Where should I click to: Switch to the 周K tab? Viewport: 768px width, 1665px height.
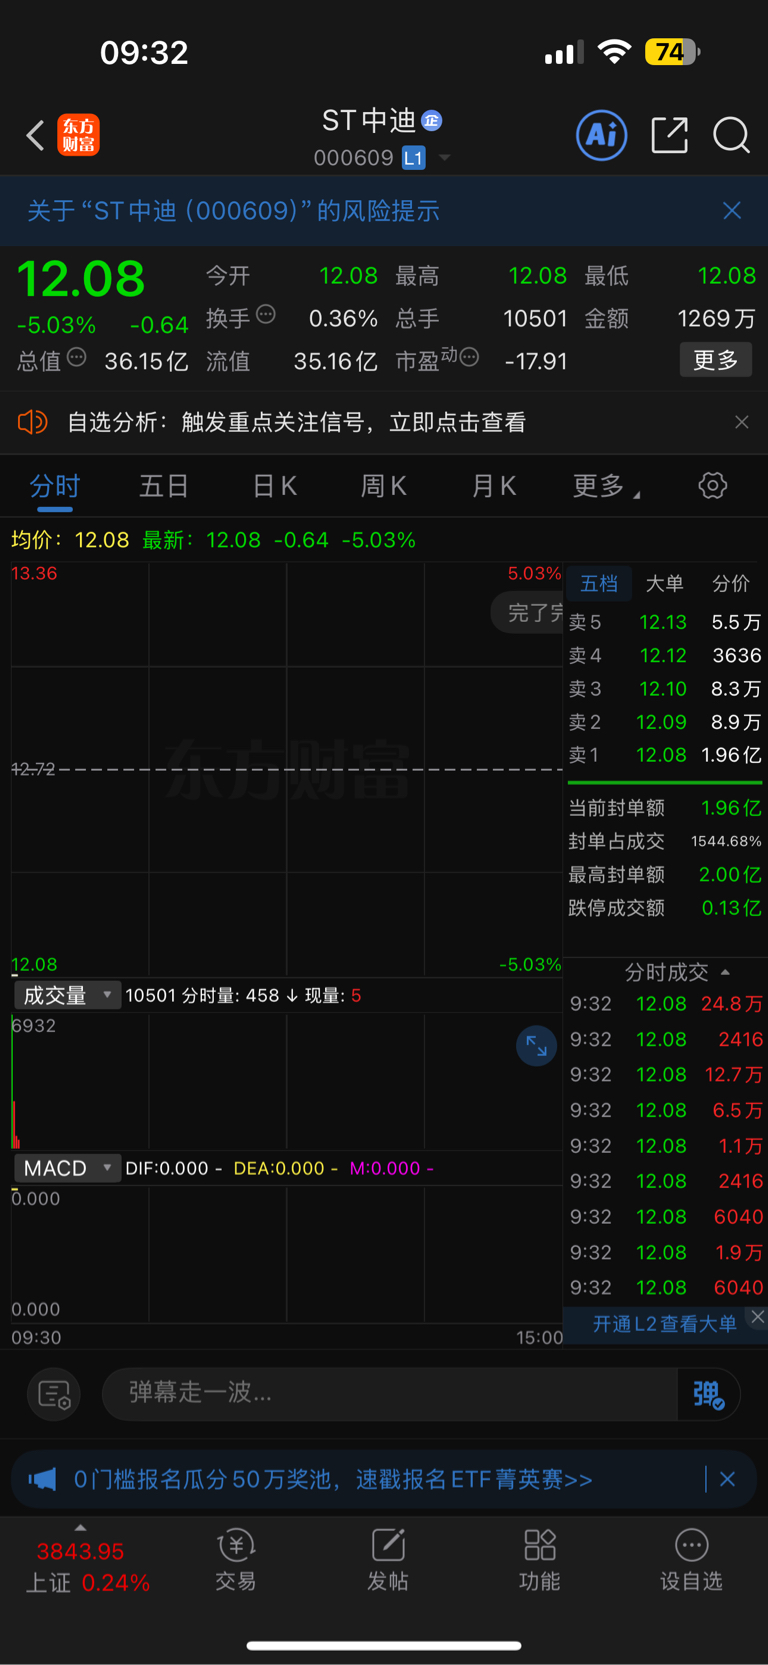384,487
